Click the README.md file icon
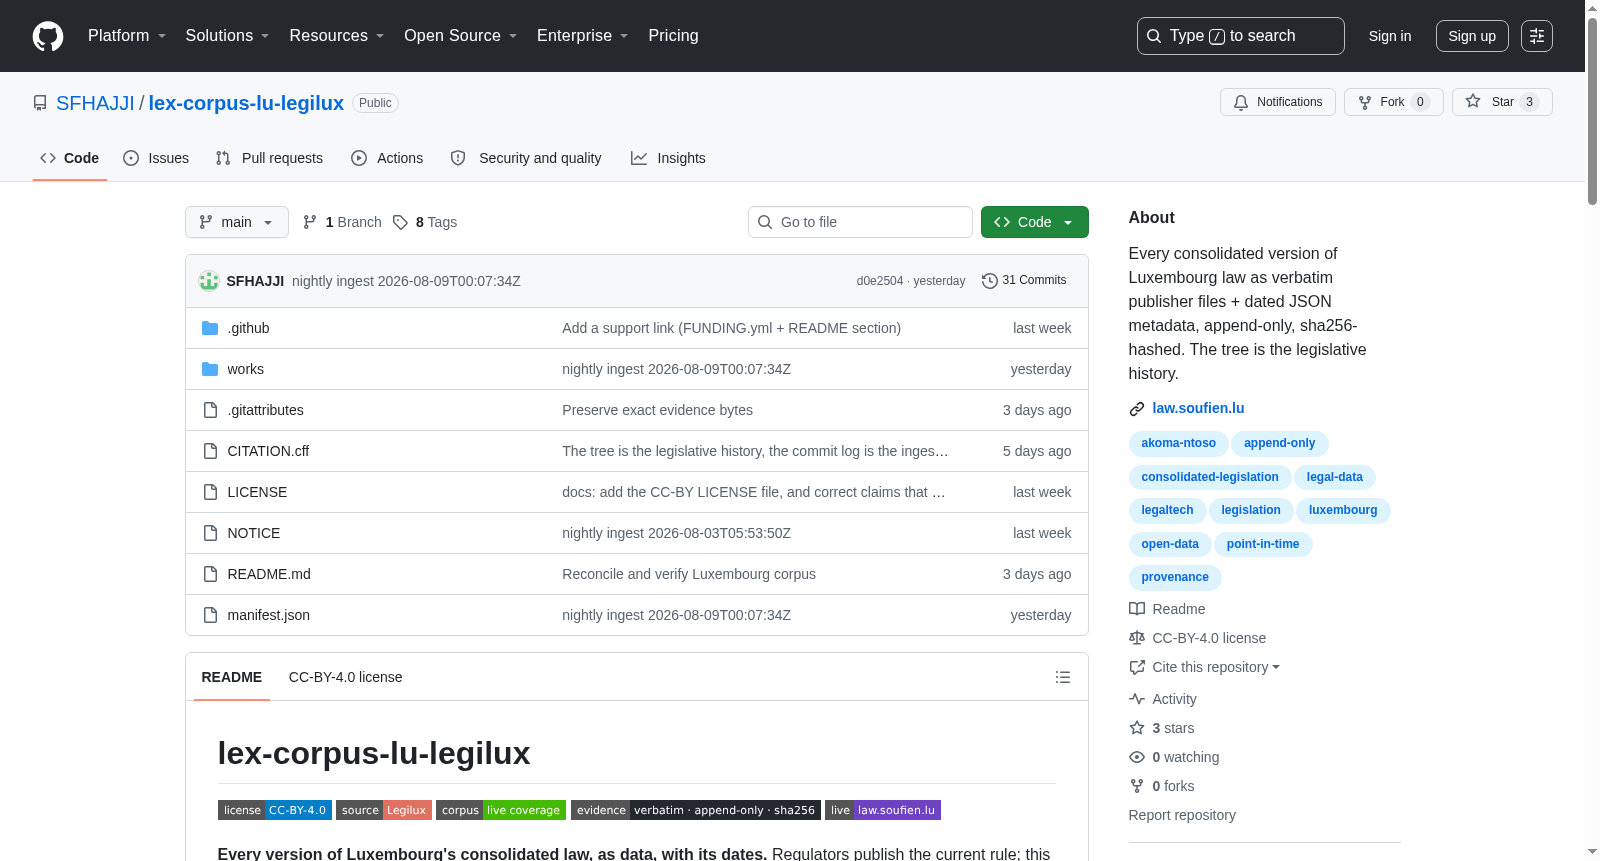The image size is (1600, 861). coord(210,574)
